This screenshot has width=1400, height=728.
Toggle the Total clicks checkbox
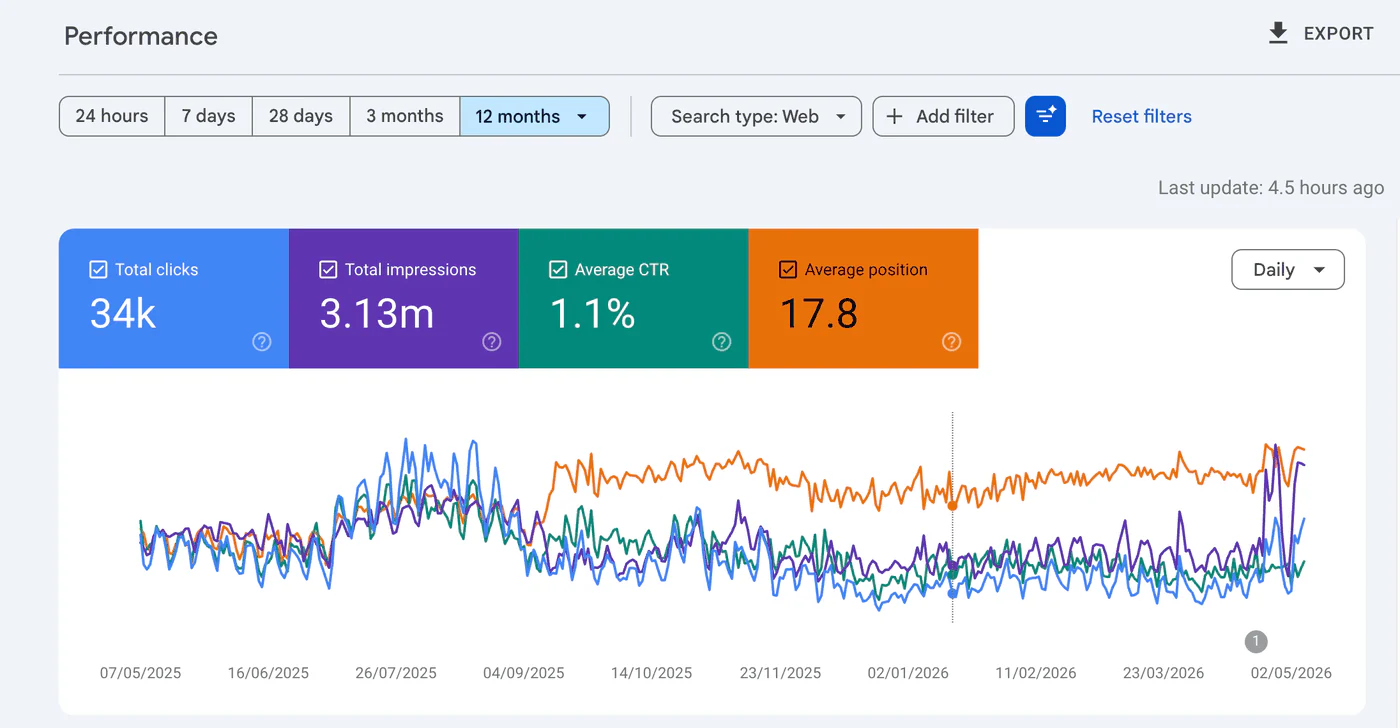[98, 269]
